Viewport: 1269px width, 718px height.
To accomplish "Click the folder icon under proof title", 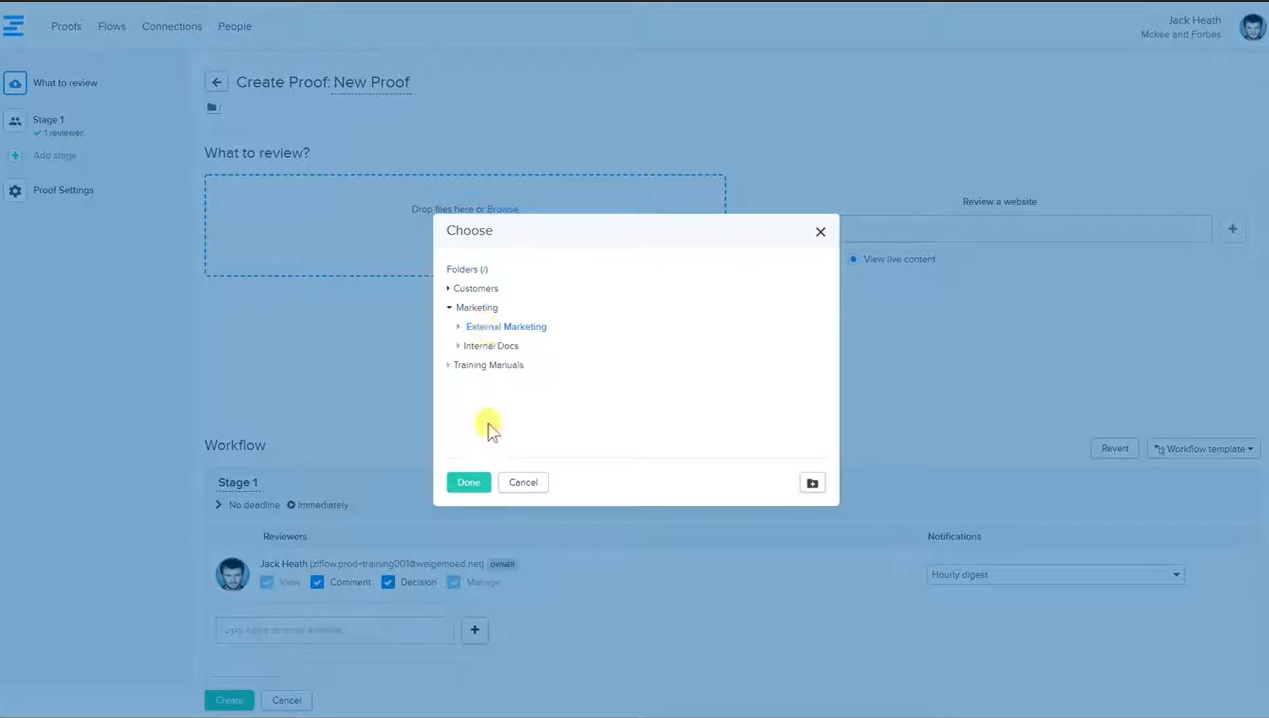I will pos(212,107).
